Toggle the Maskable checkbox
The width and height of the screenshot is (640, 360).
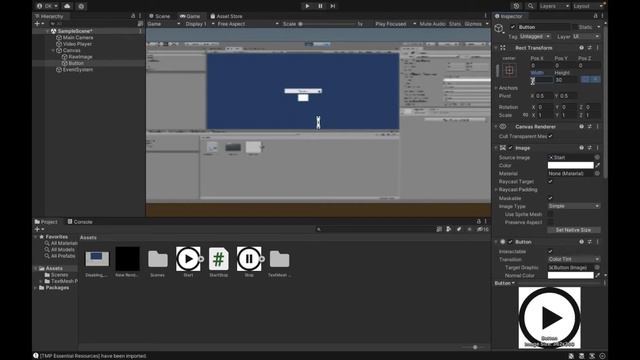(550, 198)
